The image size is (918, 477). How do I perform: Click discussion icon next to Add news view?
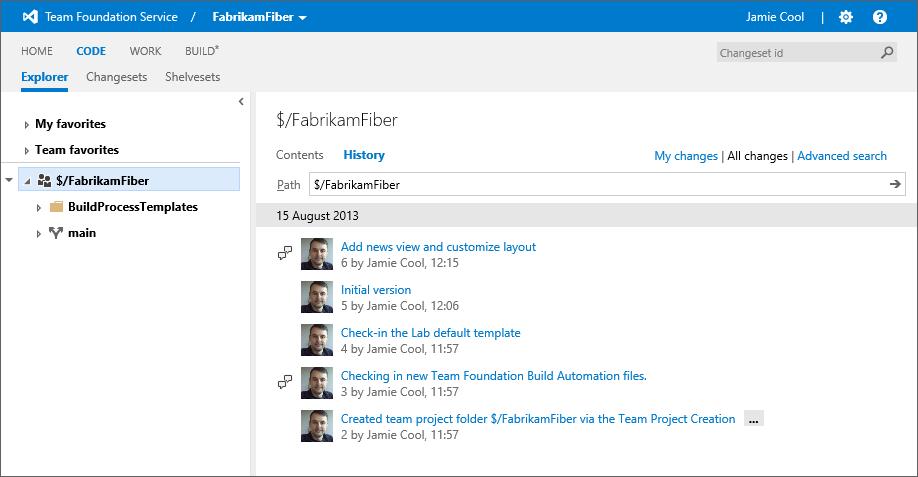click(285, 253)
